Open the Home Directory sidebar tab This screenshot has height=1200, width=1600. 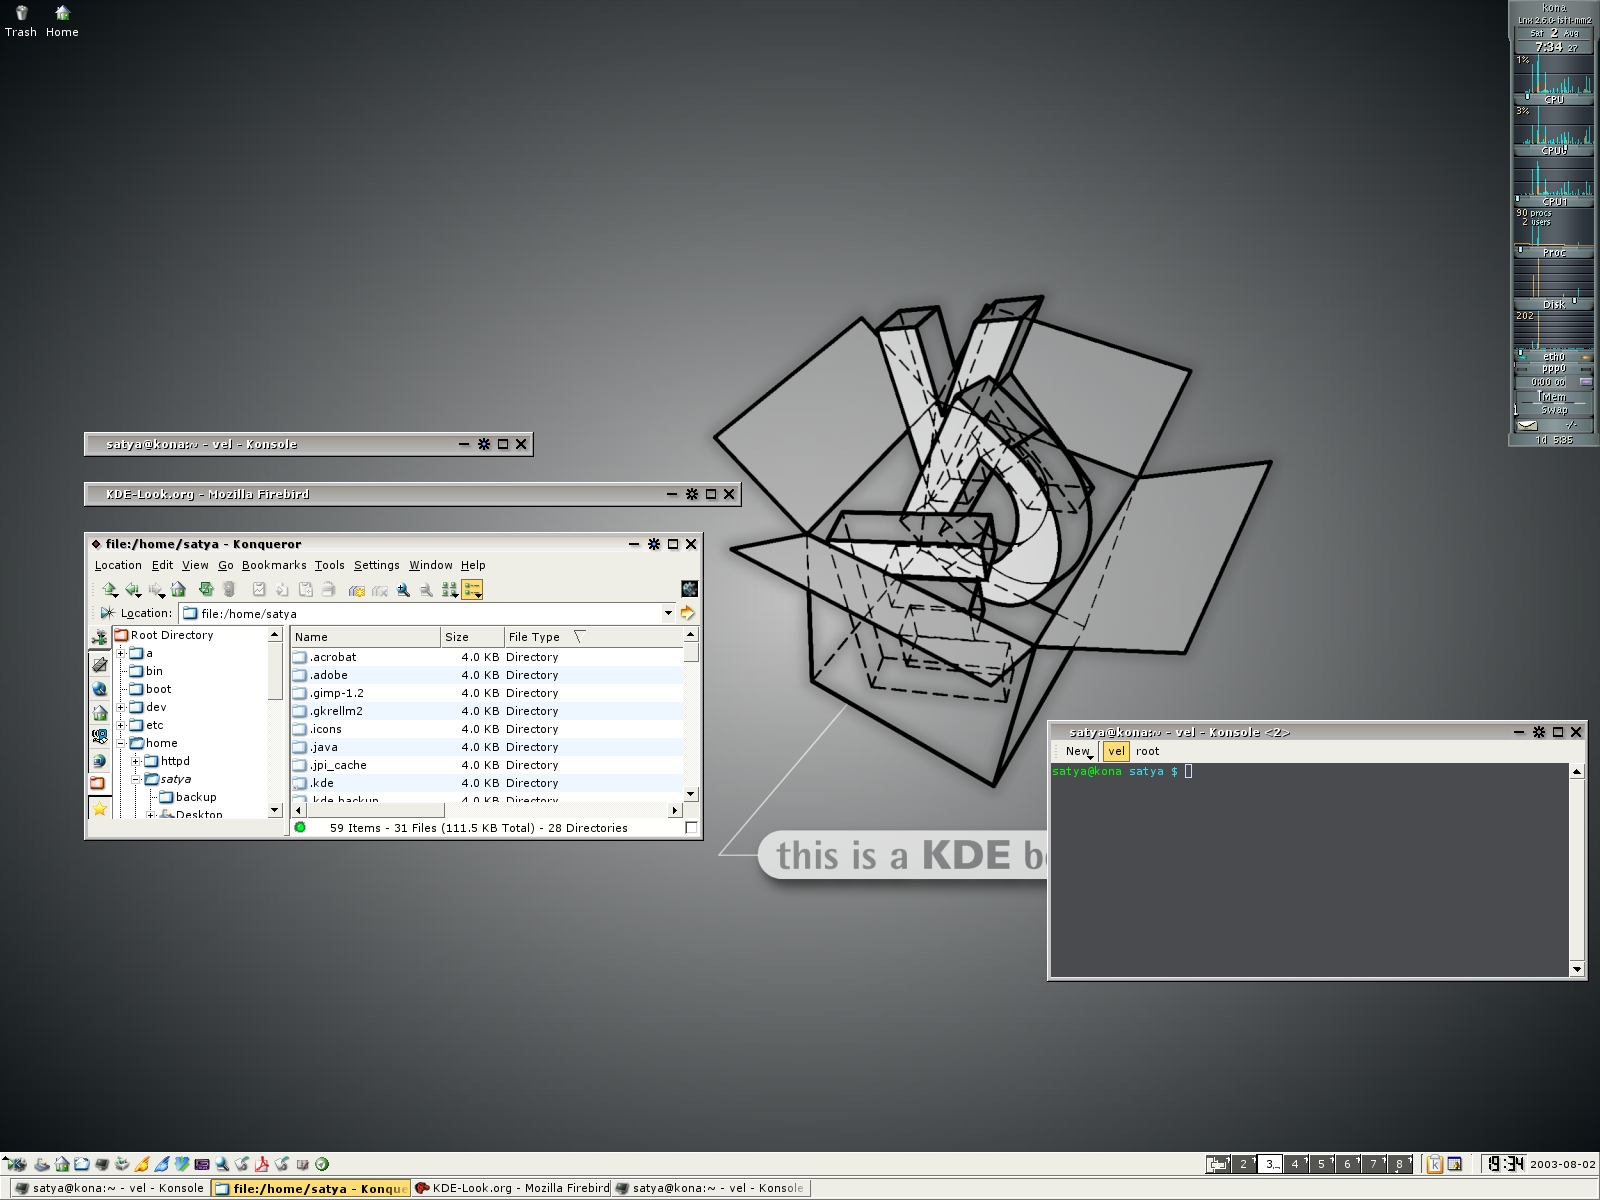pyautogui.click(x=99, y=714)
